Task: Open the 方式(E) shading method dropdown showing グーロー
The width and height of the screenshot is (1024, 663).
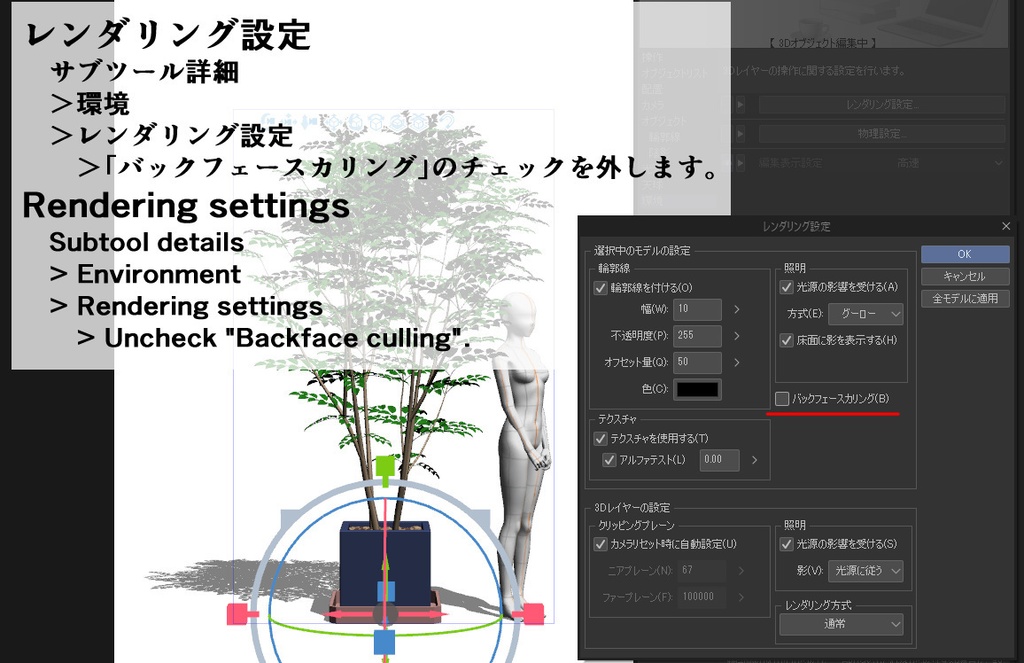Action: coord(866,314)
